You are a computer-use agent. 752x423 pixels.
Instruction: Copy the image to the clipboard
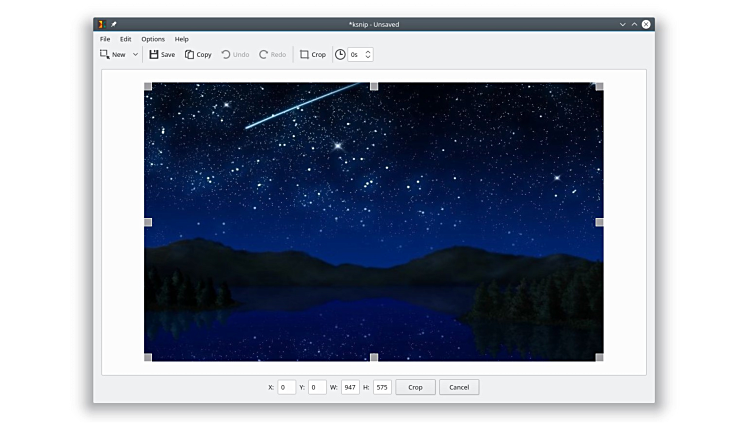tap(198, 54)
